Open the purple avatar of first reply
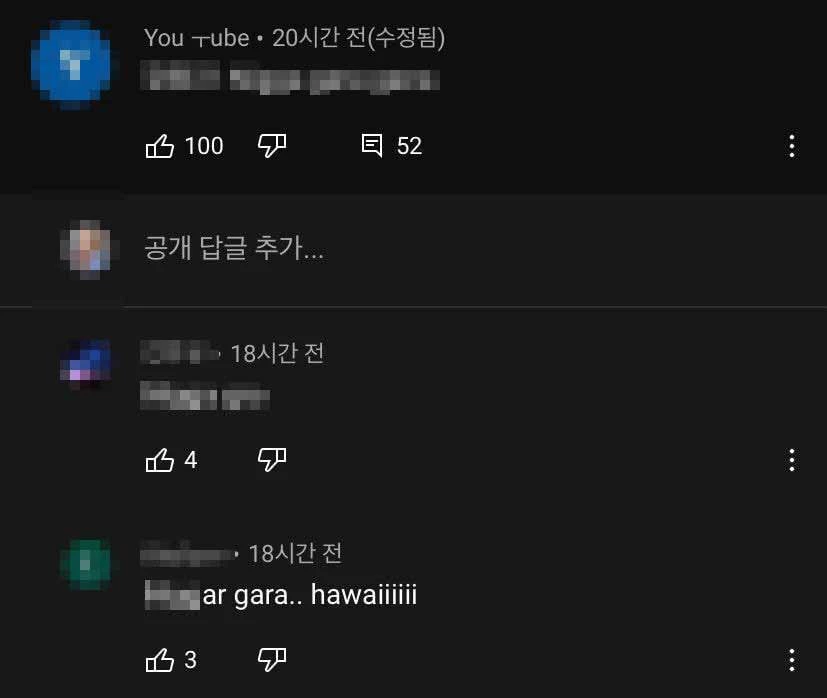The height and width of the screenshot is (698, 827). click(x=86, y=364)
